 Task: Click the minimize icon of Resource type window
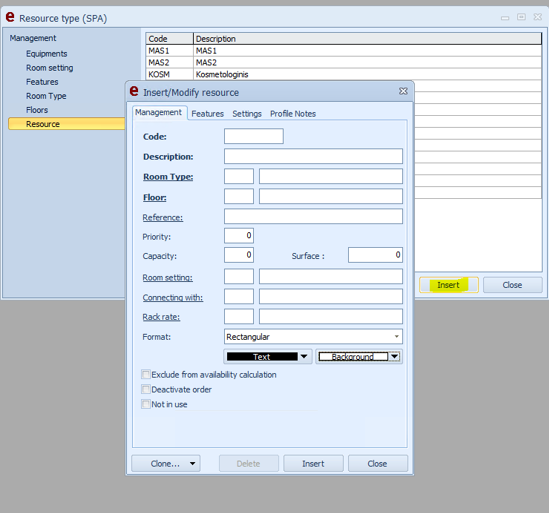click(x=505, y=18)
